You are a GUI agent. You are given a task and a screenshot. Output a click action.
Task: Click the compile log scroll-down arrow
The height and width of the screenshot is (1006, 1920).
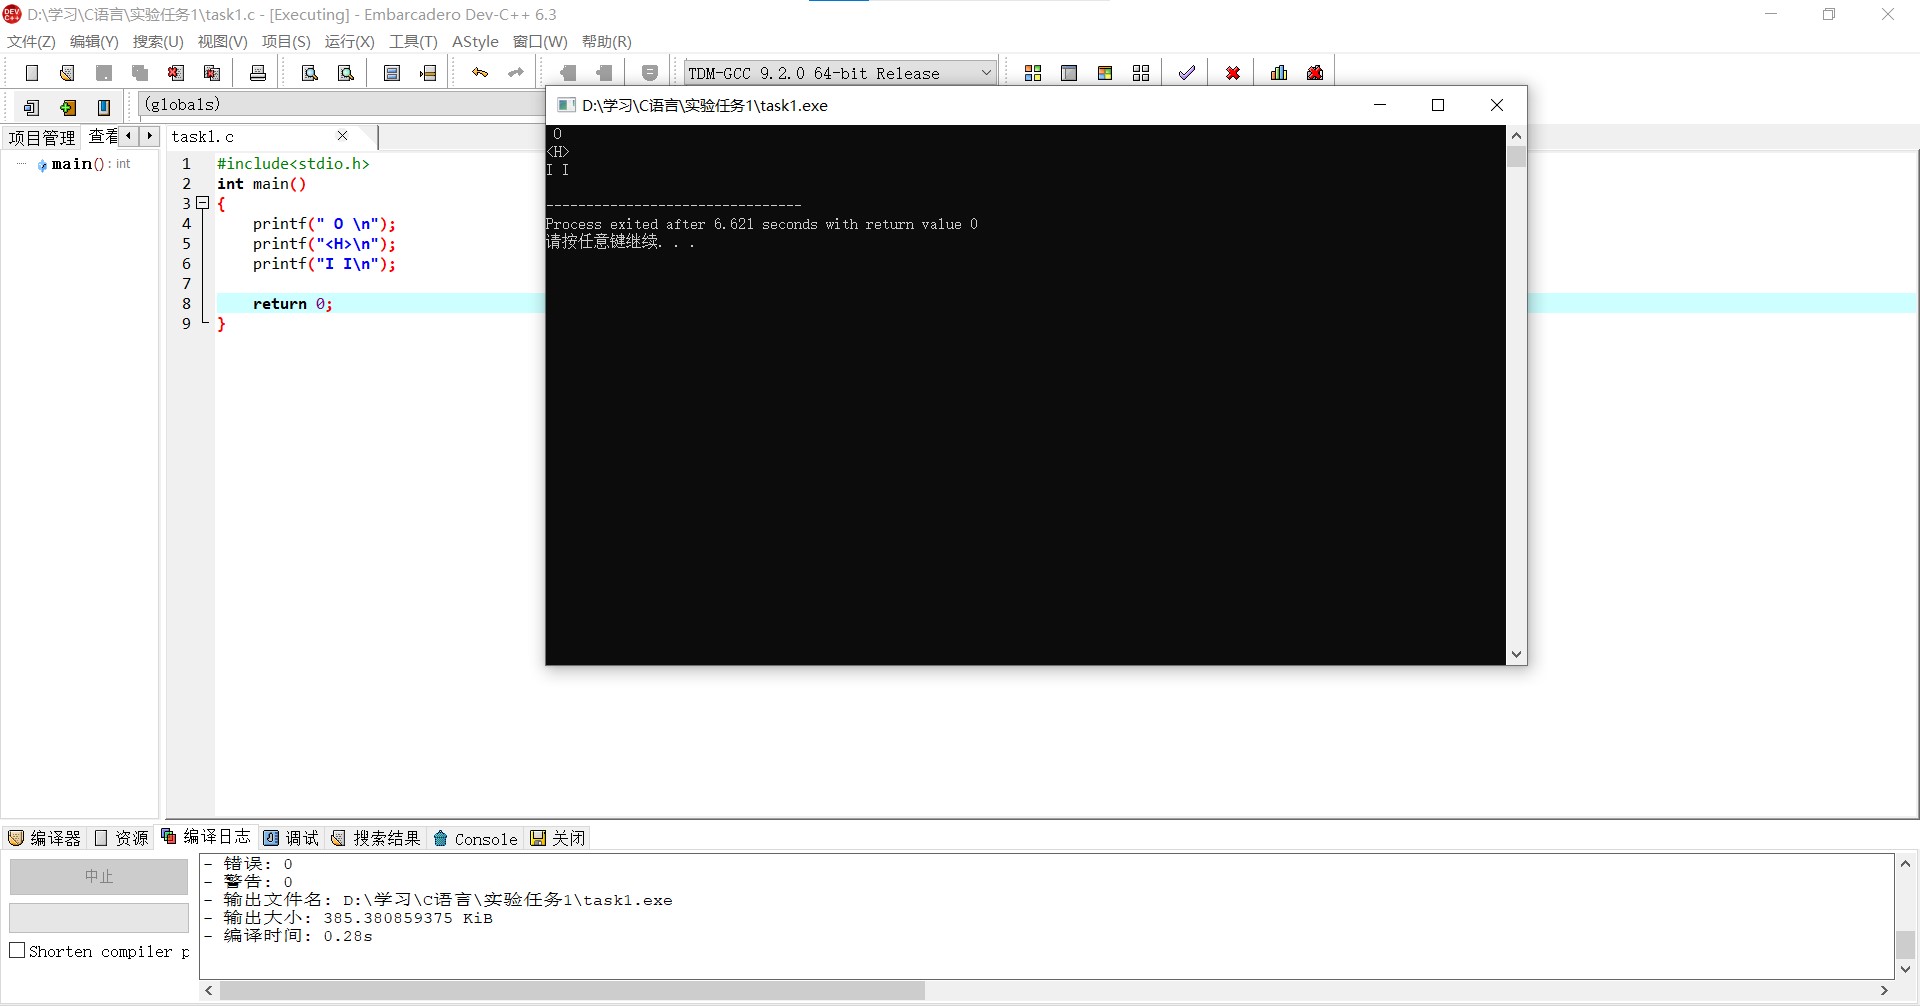(1905, 968)
